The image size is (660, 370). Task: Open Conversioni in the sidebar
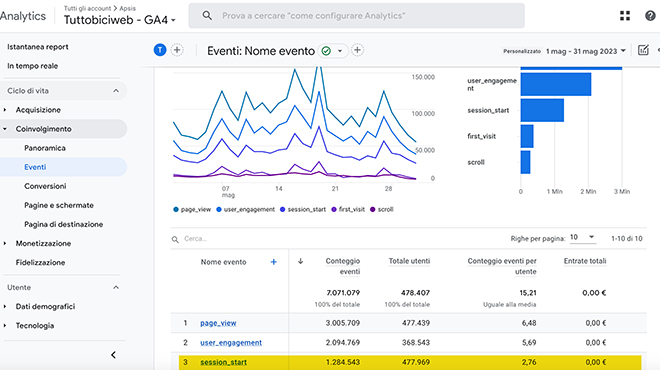click(45, 186)
